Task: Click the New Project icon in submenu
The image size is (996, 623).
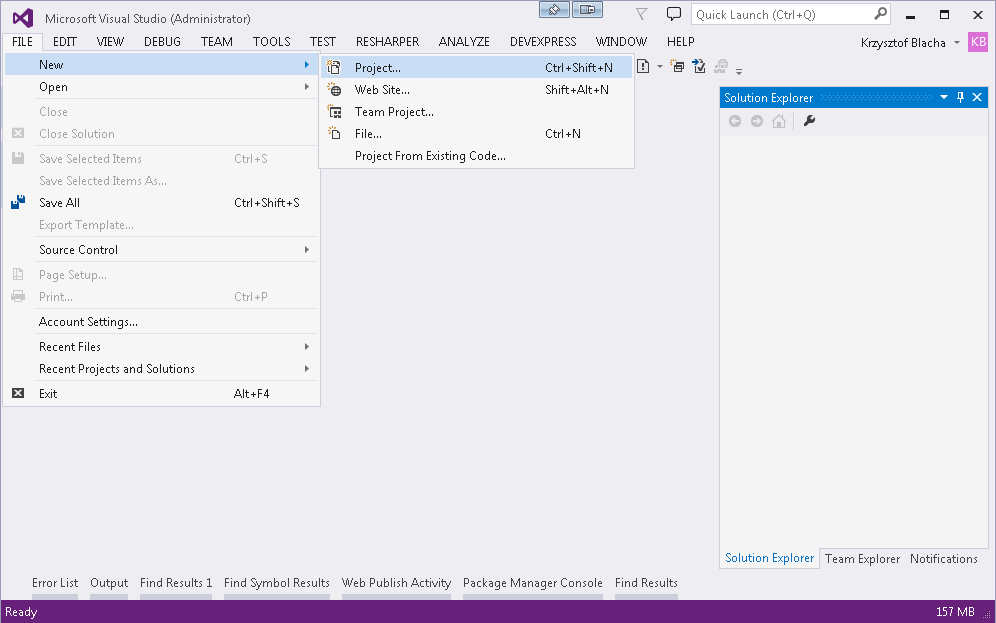Action: point(334,67)
